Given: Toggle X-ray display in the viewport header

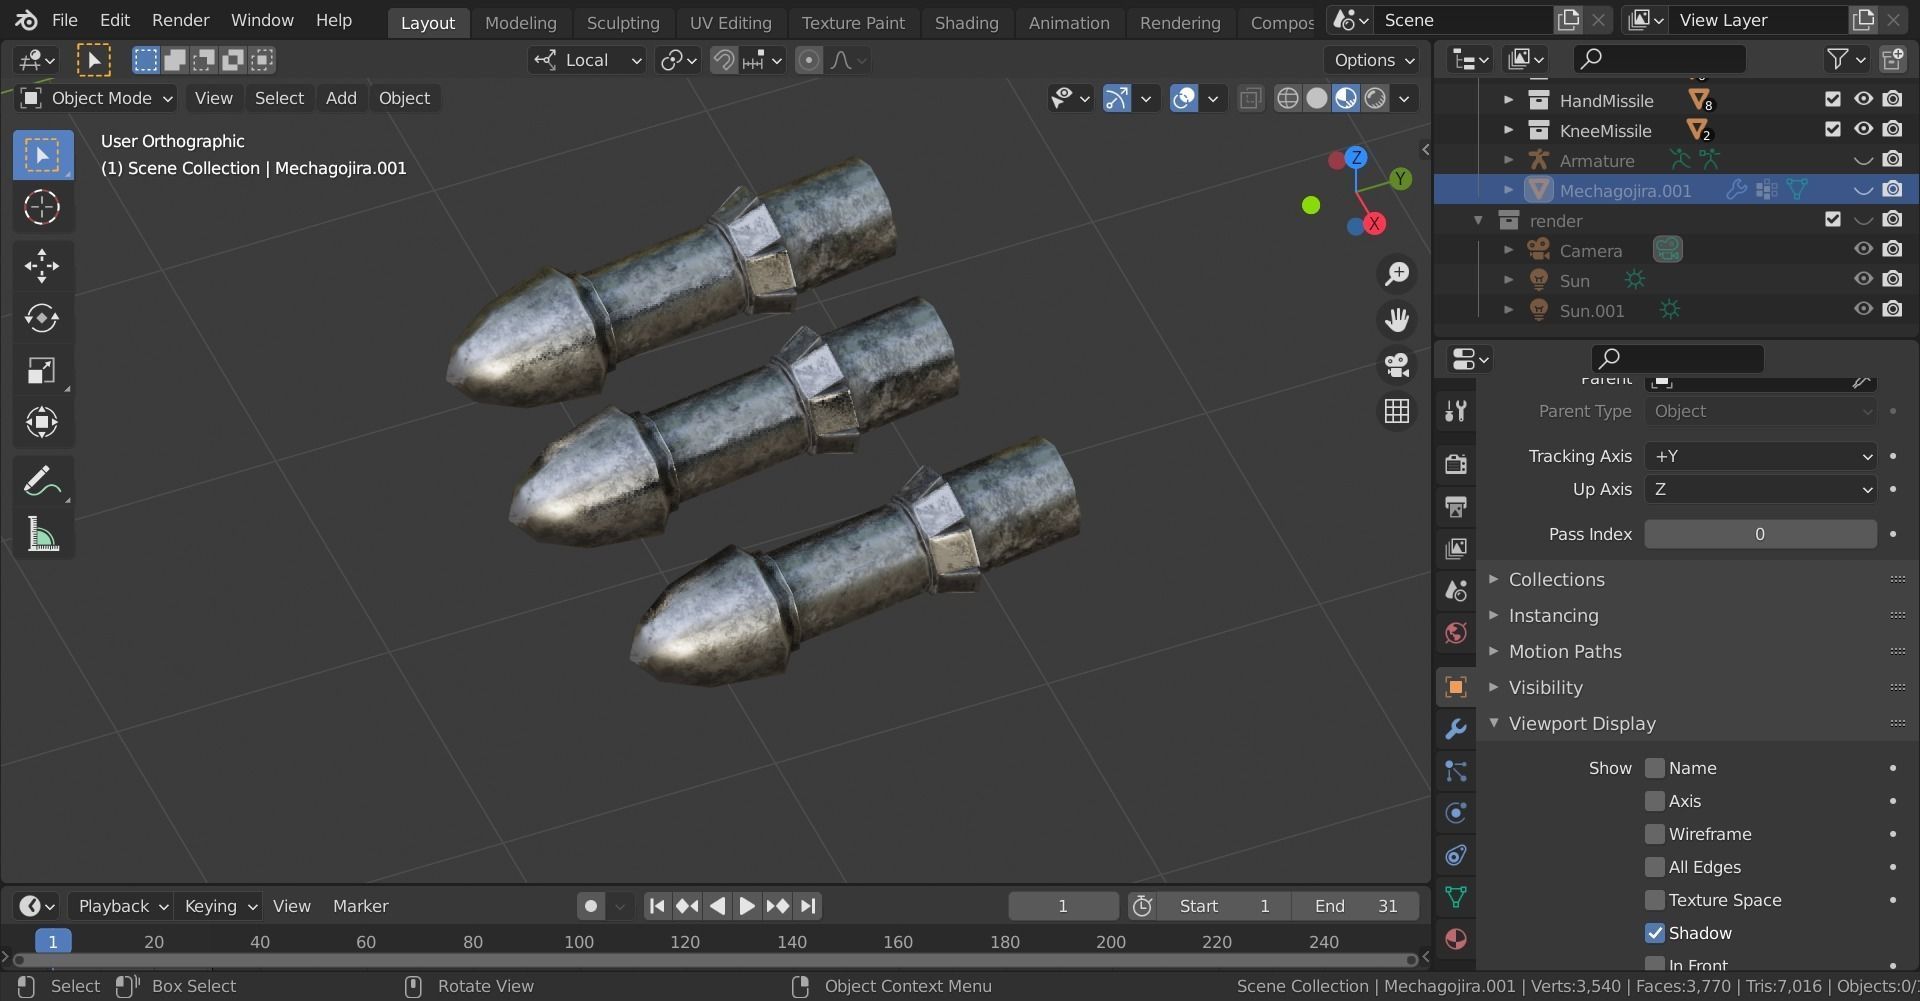Looking at the screenshot, I should point(1250,98).
